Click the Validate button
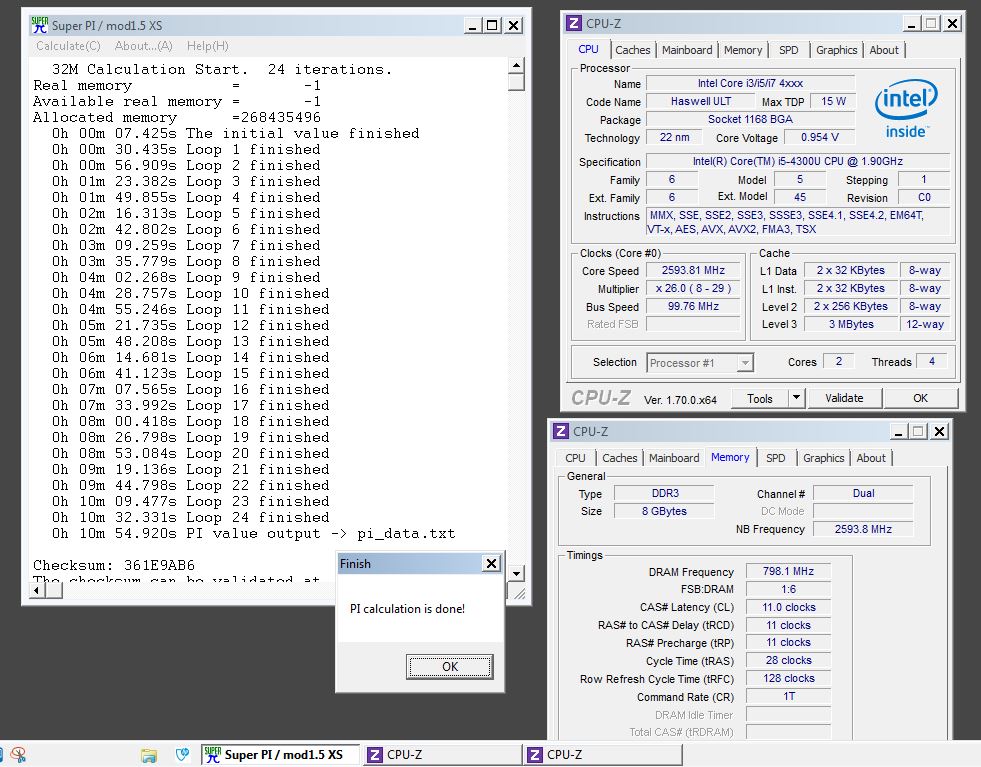981x767 pixels. pos(844,398)
